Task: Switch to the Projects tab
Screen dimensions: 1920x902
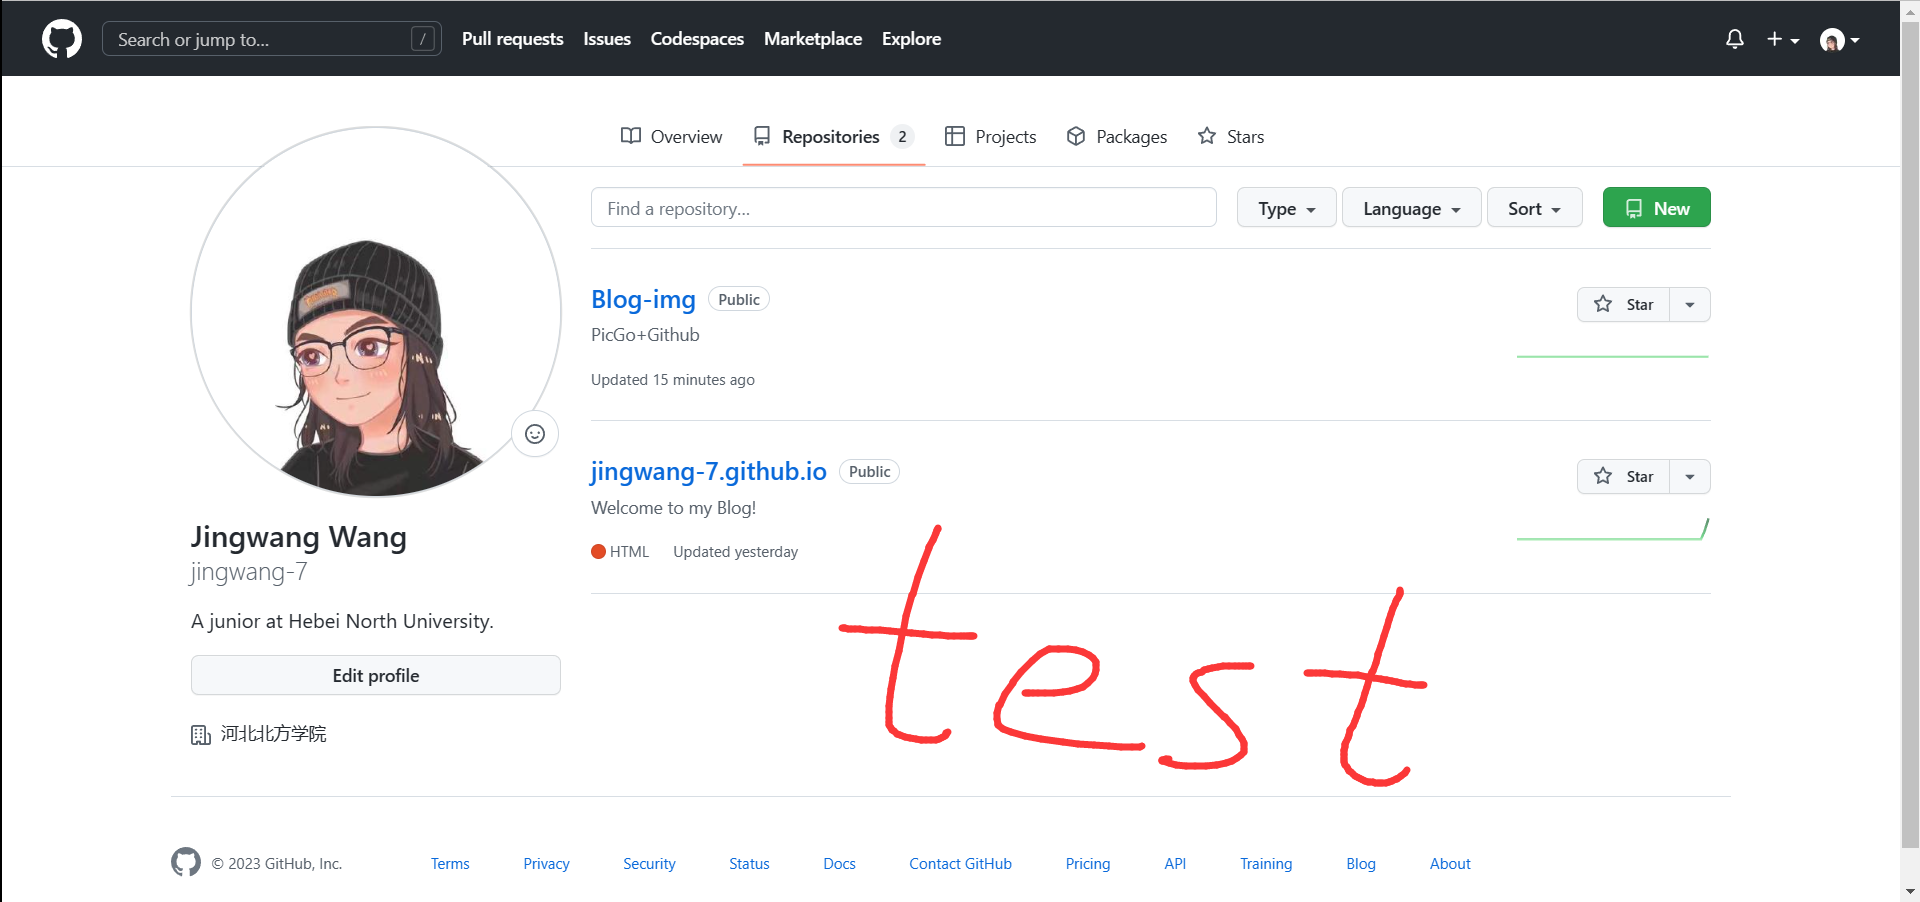Action: 991,136
